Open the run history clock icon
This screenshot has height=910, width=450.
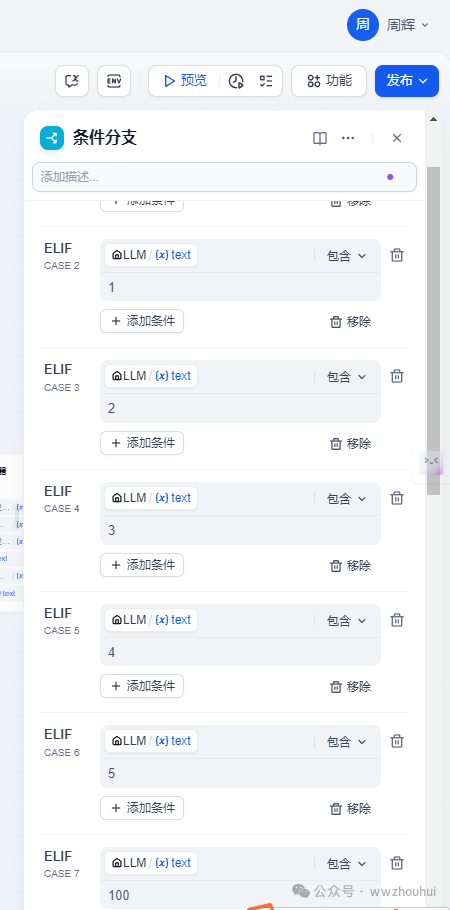[x=236, y=81]
